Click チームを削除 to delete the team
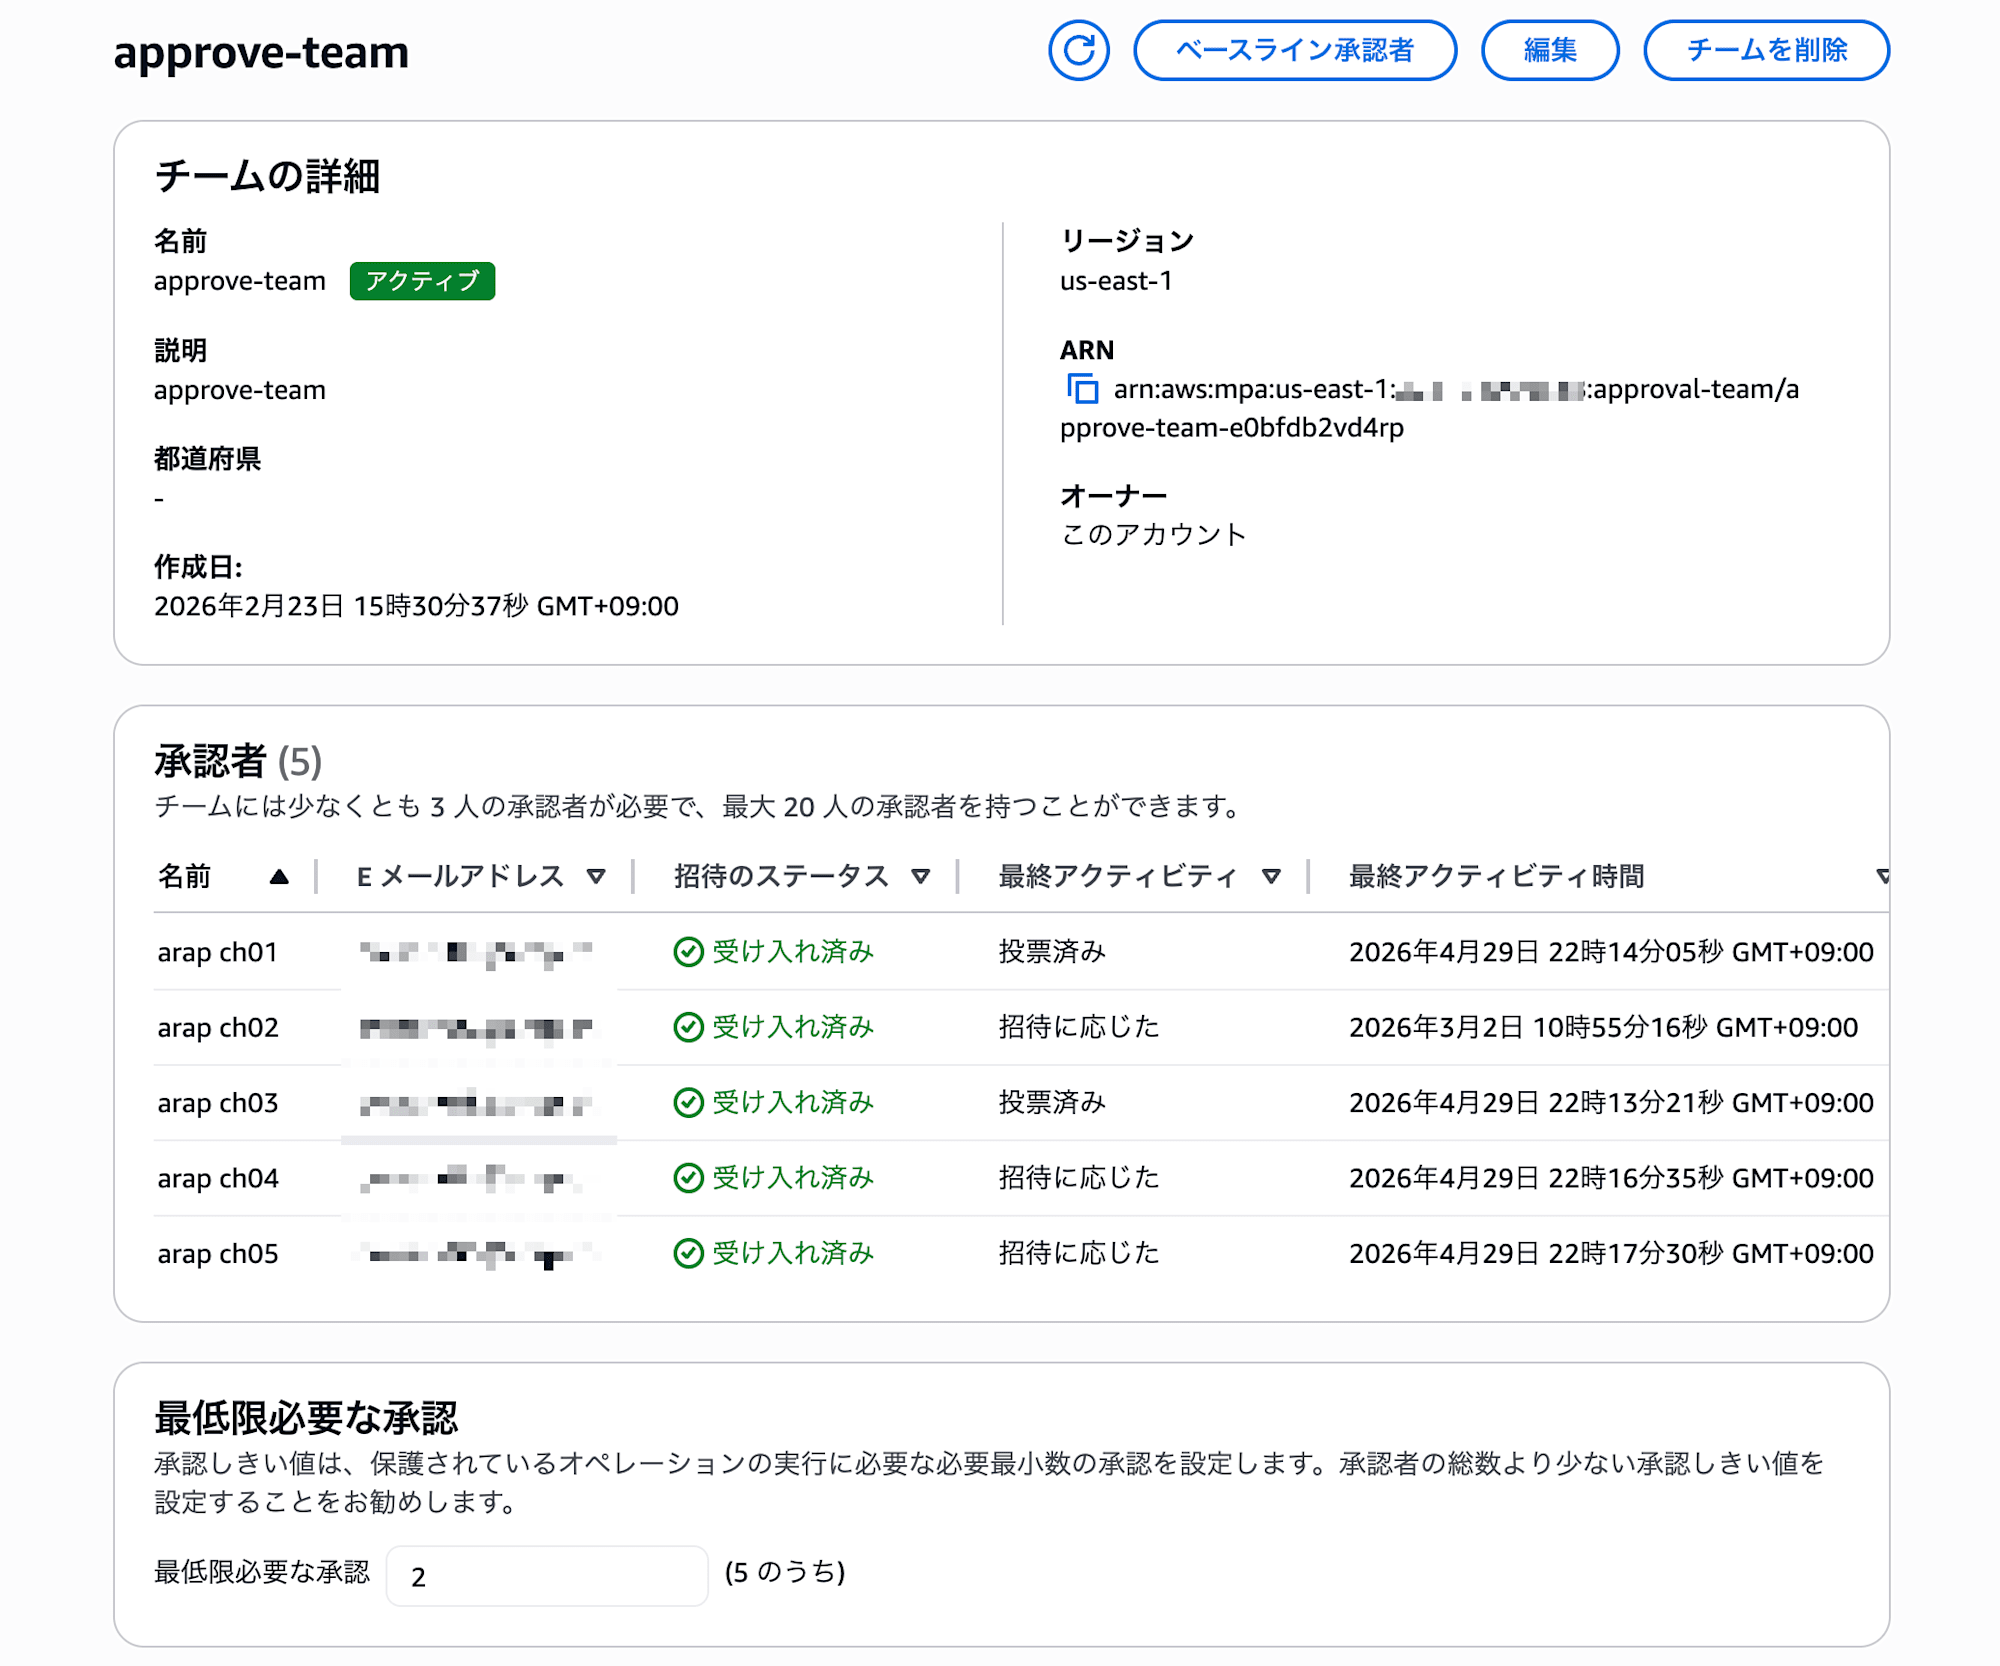 click(1766, 50)
